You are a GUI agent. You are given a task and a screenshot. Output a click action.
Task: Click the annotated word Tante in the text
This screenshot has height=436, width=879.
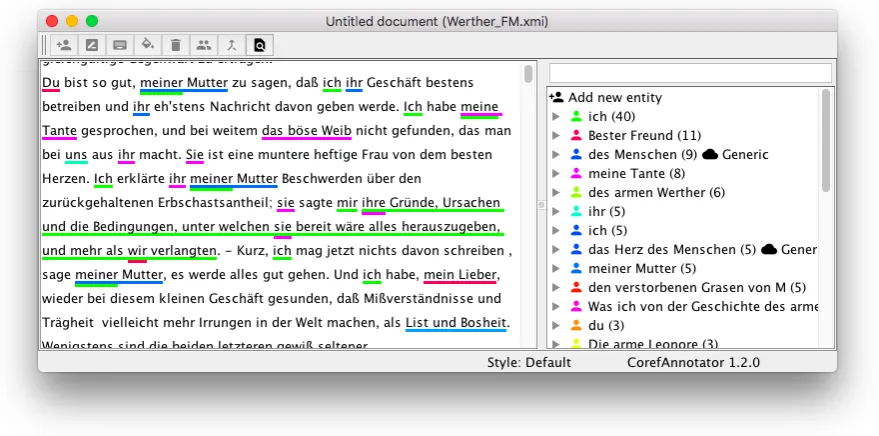click(59, 131)
